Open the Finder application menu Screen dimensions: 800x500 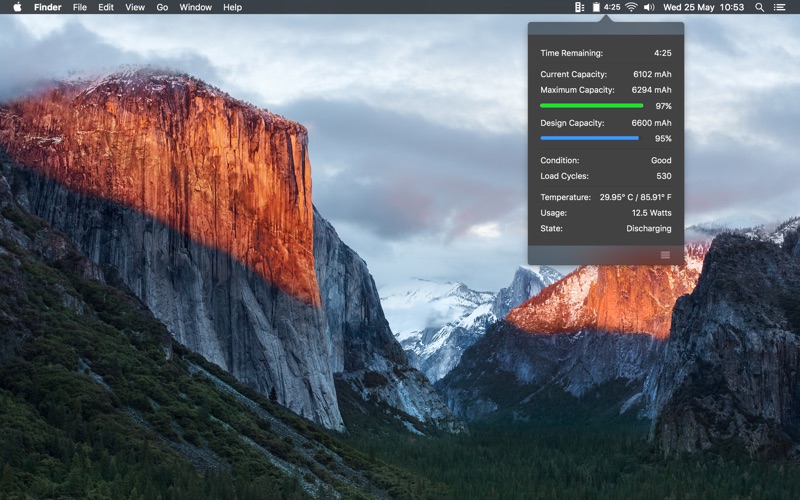point(47,7)
